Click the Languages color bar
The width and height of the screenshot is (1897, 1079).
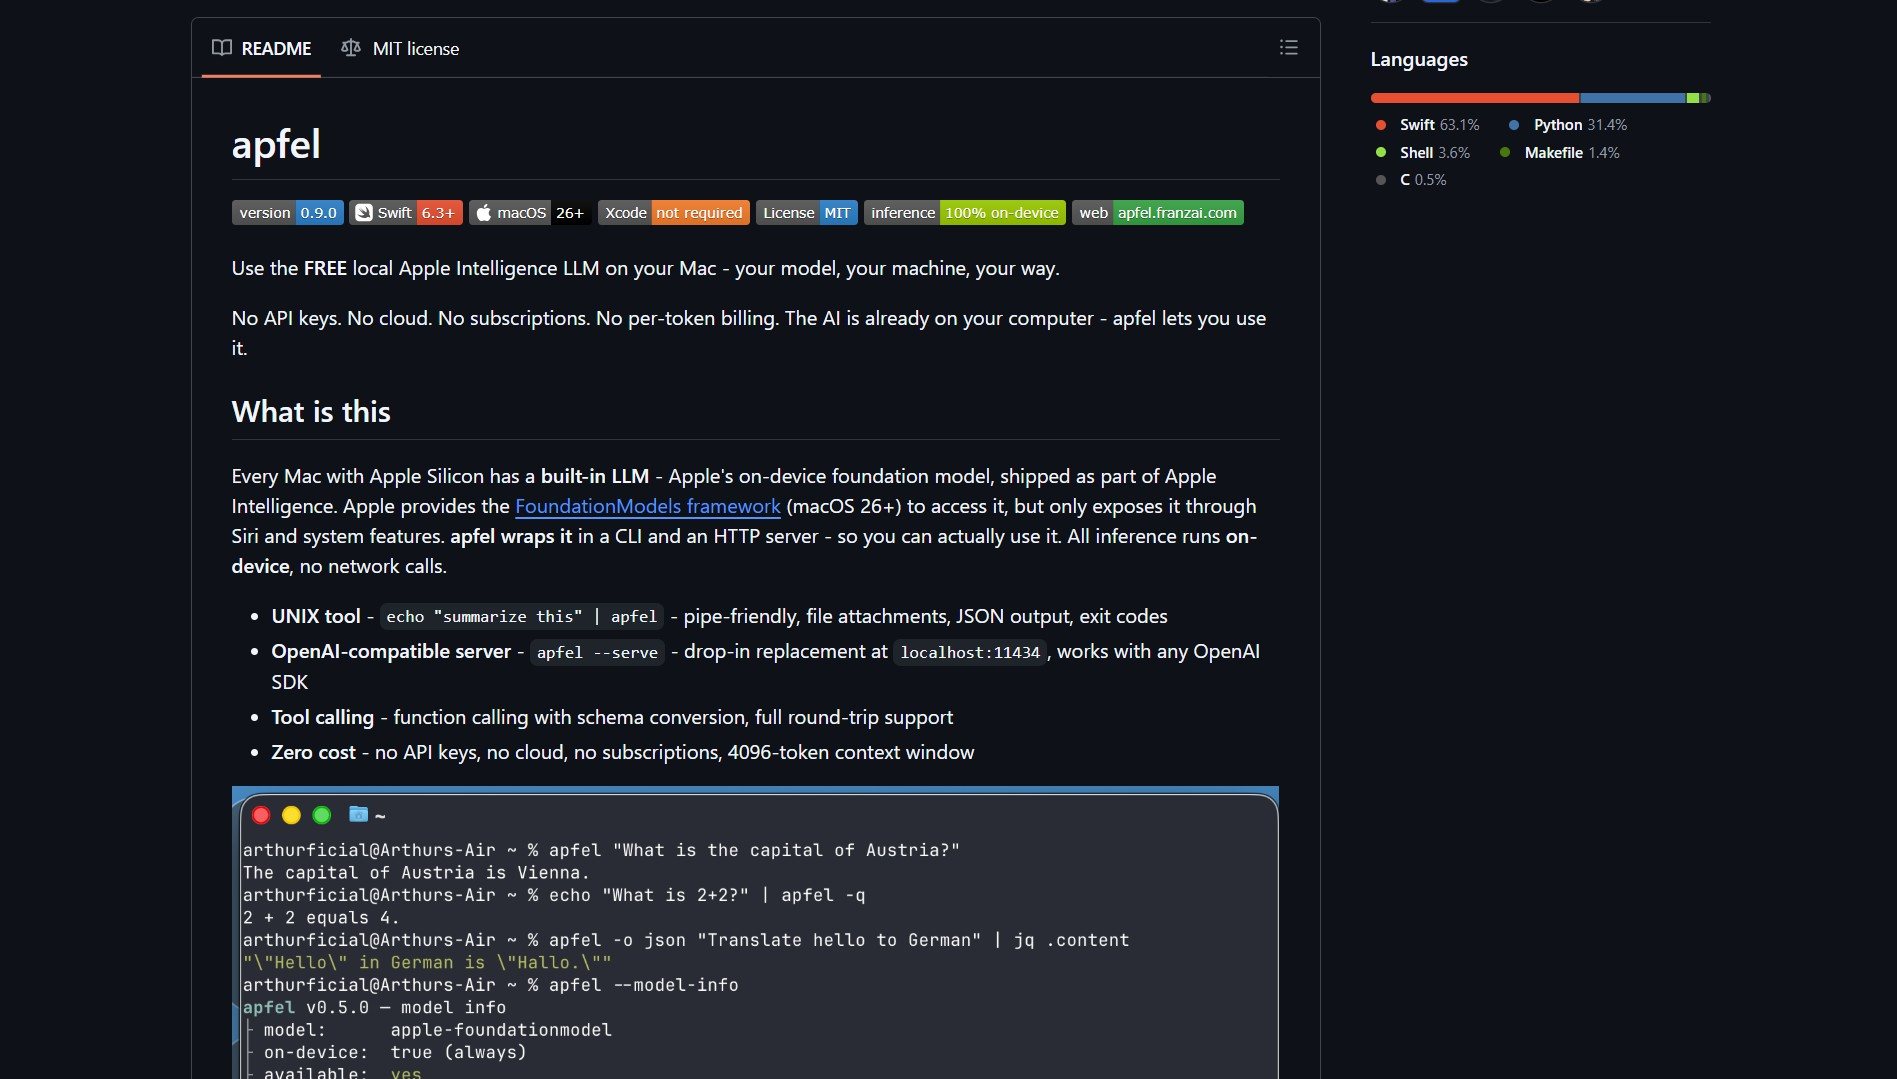click(x=1540, y=97)
